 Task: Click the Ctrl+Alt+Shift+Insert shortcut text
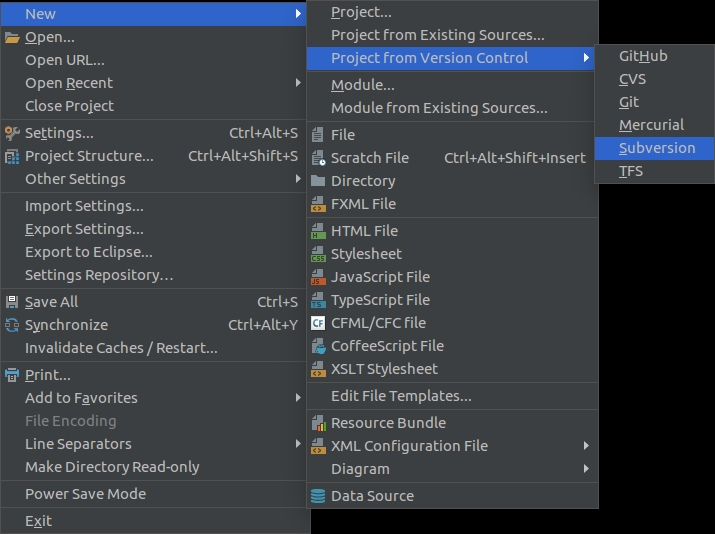[515, 158]
